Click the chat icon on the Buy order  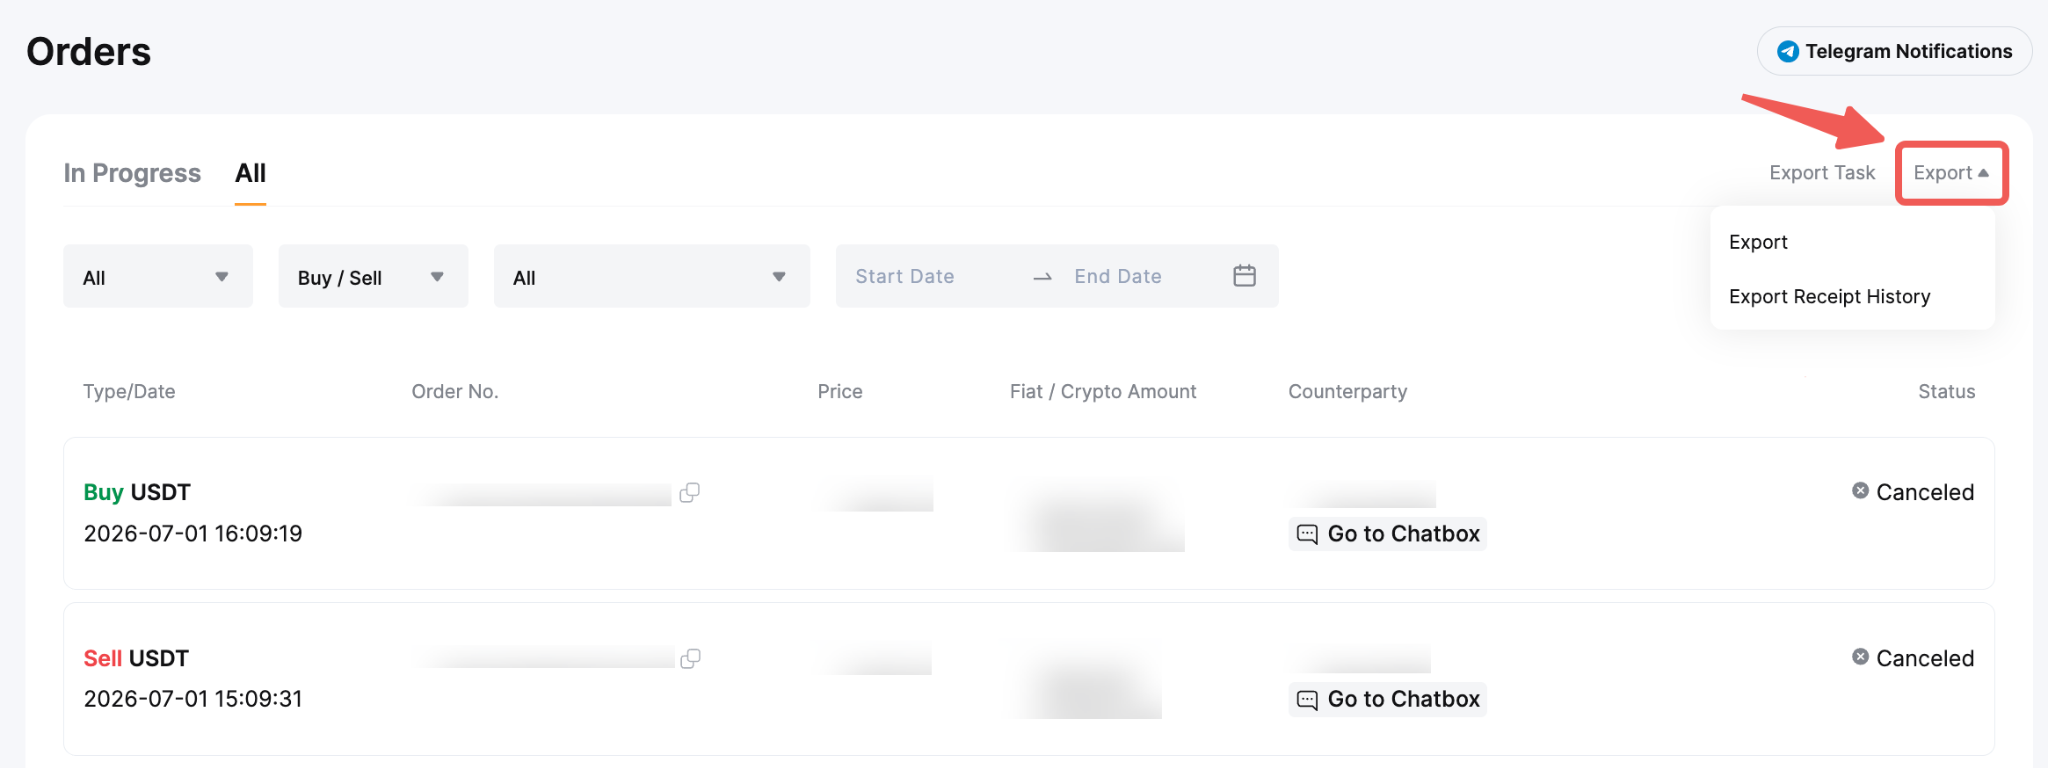coord(1307,534)
